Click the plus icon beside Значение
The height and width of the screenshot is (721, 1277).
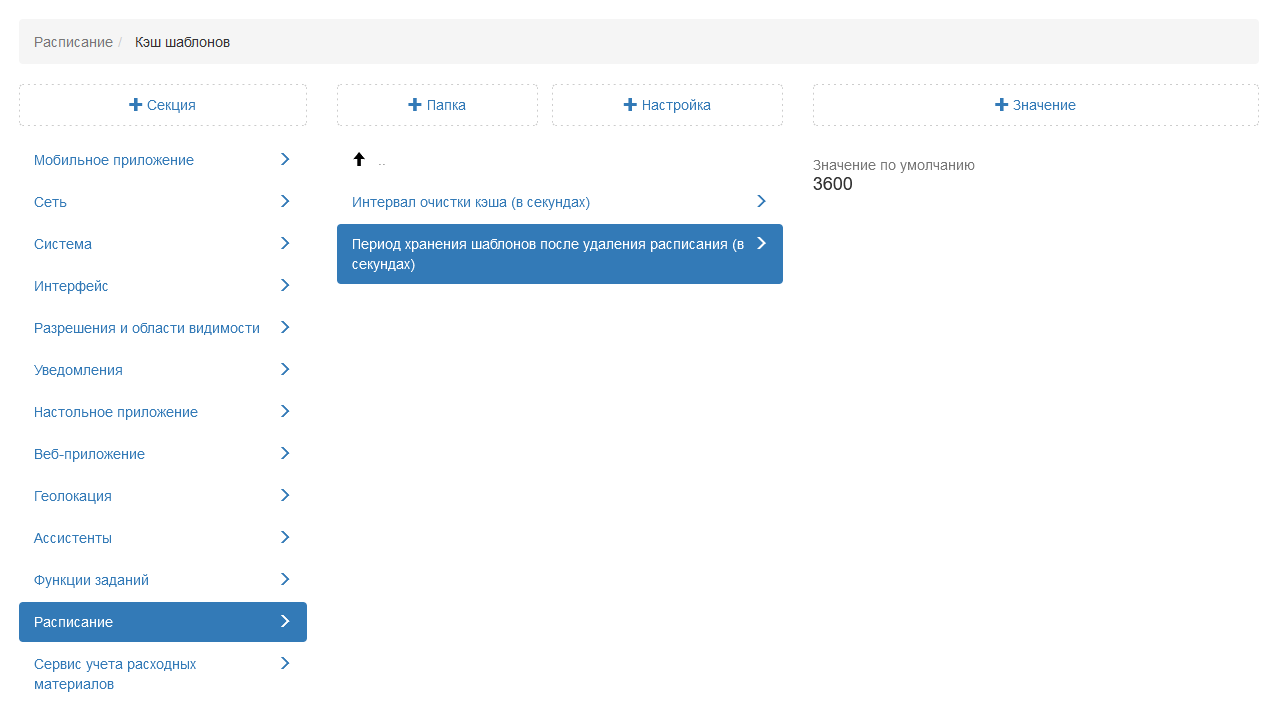1001,105
